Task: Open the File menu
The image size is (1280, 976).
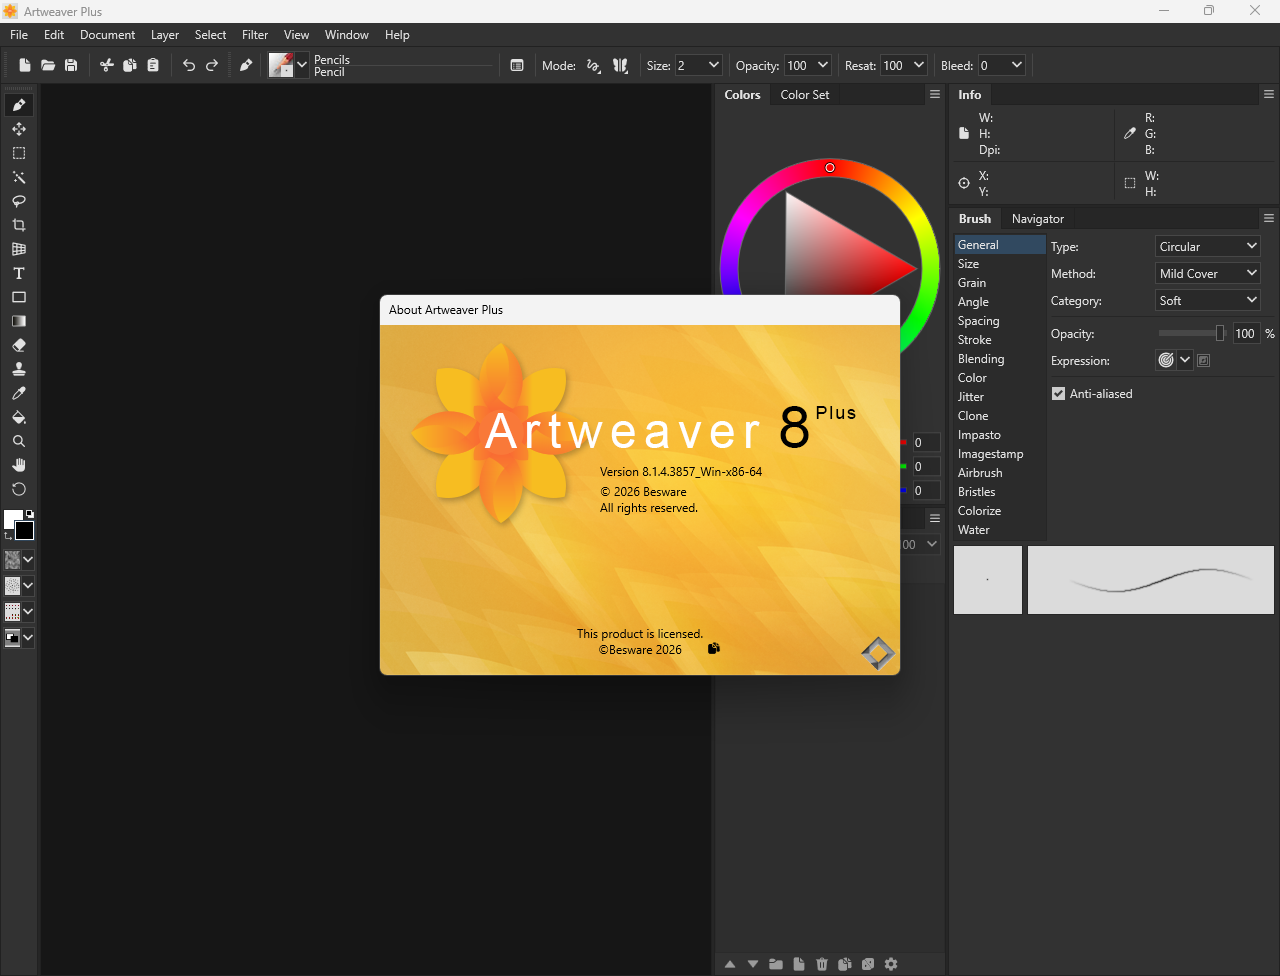Action: coord(19,35)
